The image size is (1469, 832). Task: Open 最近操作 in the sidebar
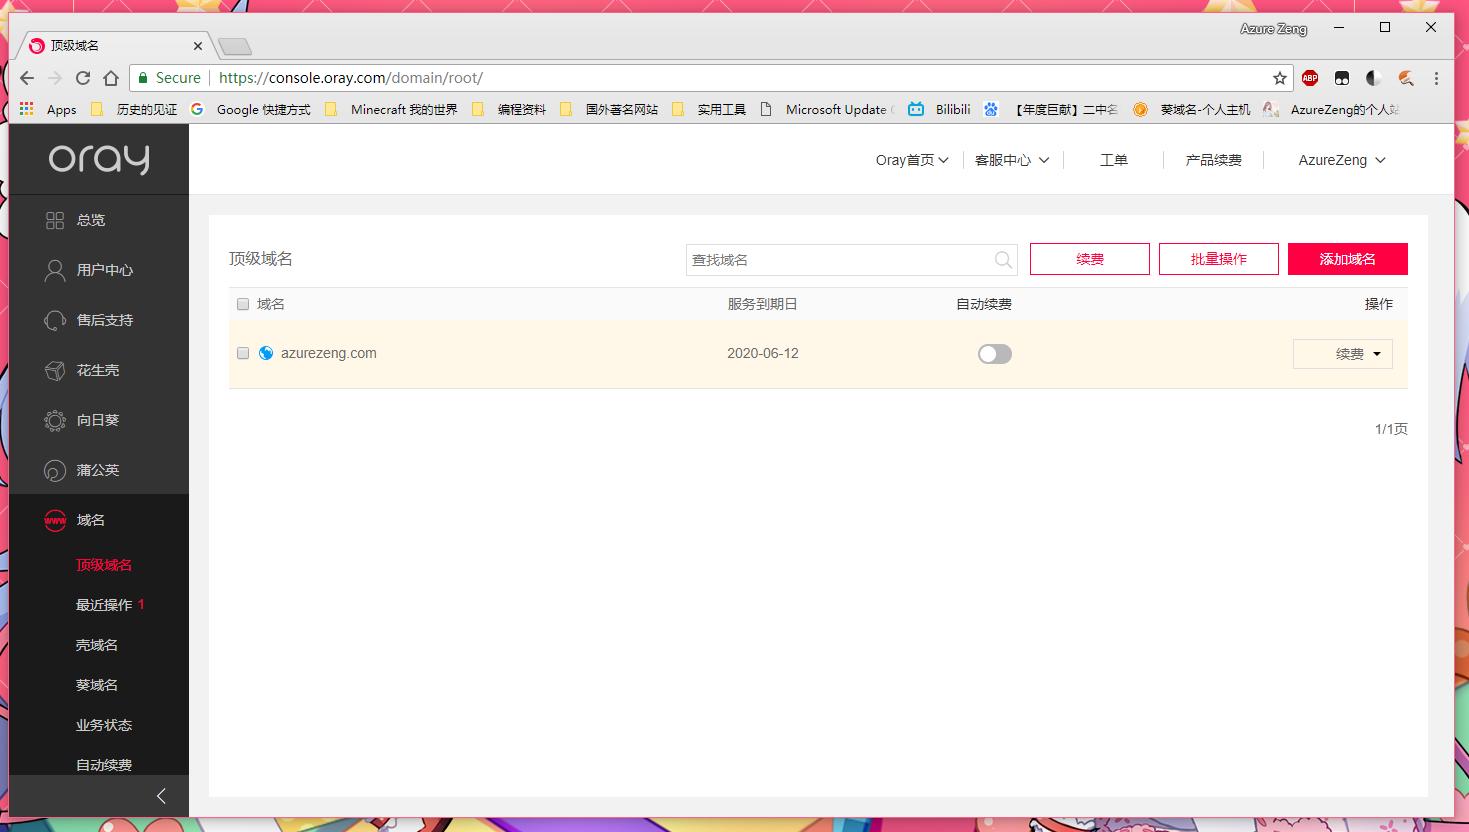(104, 605)
